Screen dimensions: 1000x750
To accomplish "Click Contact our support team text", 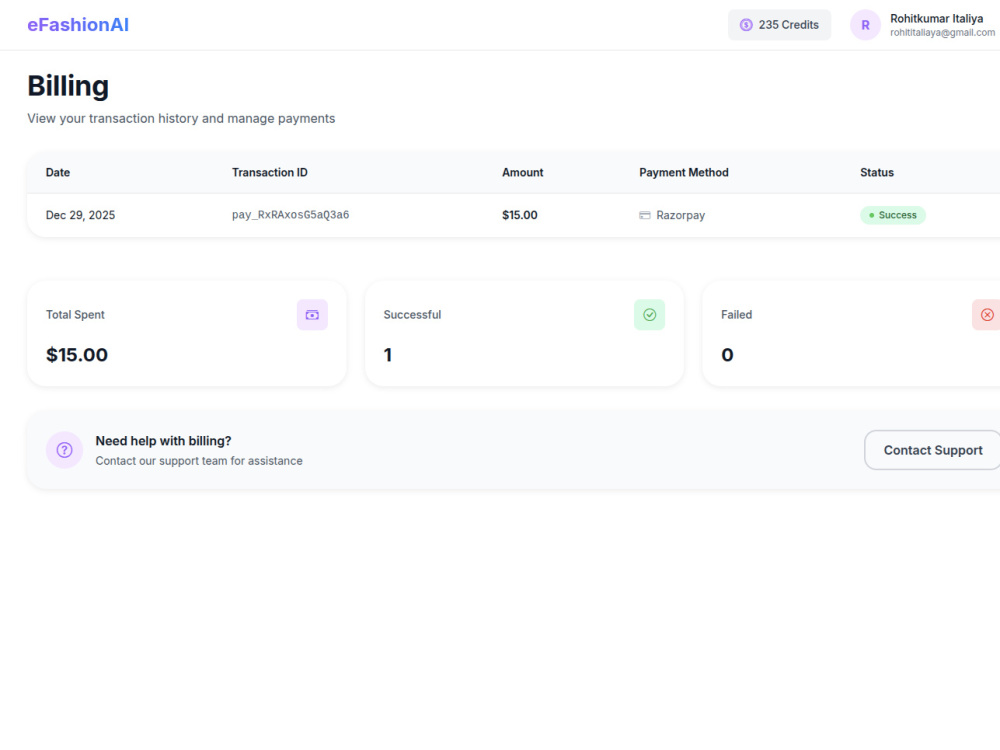I will tap(199, 460).
